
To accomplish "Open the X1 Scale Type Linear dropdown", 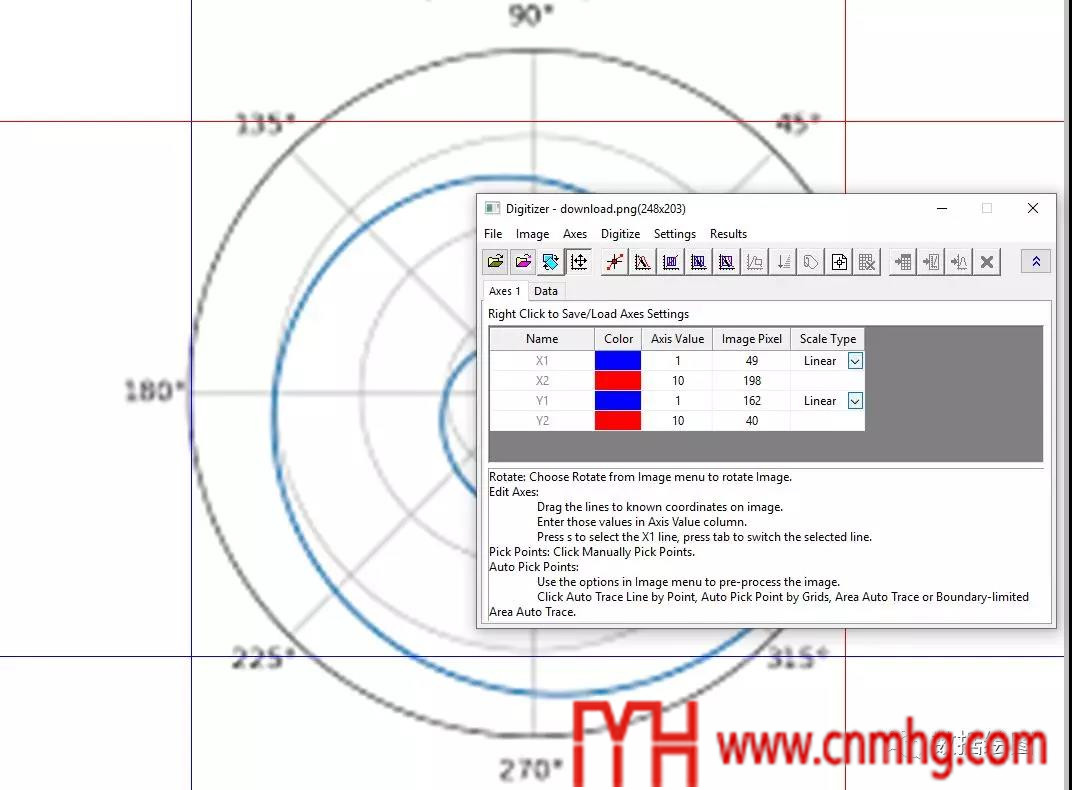I will pyautogui.click(x=855, y=361).
